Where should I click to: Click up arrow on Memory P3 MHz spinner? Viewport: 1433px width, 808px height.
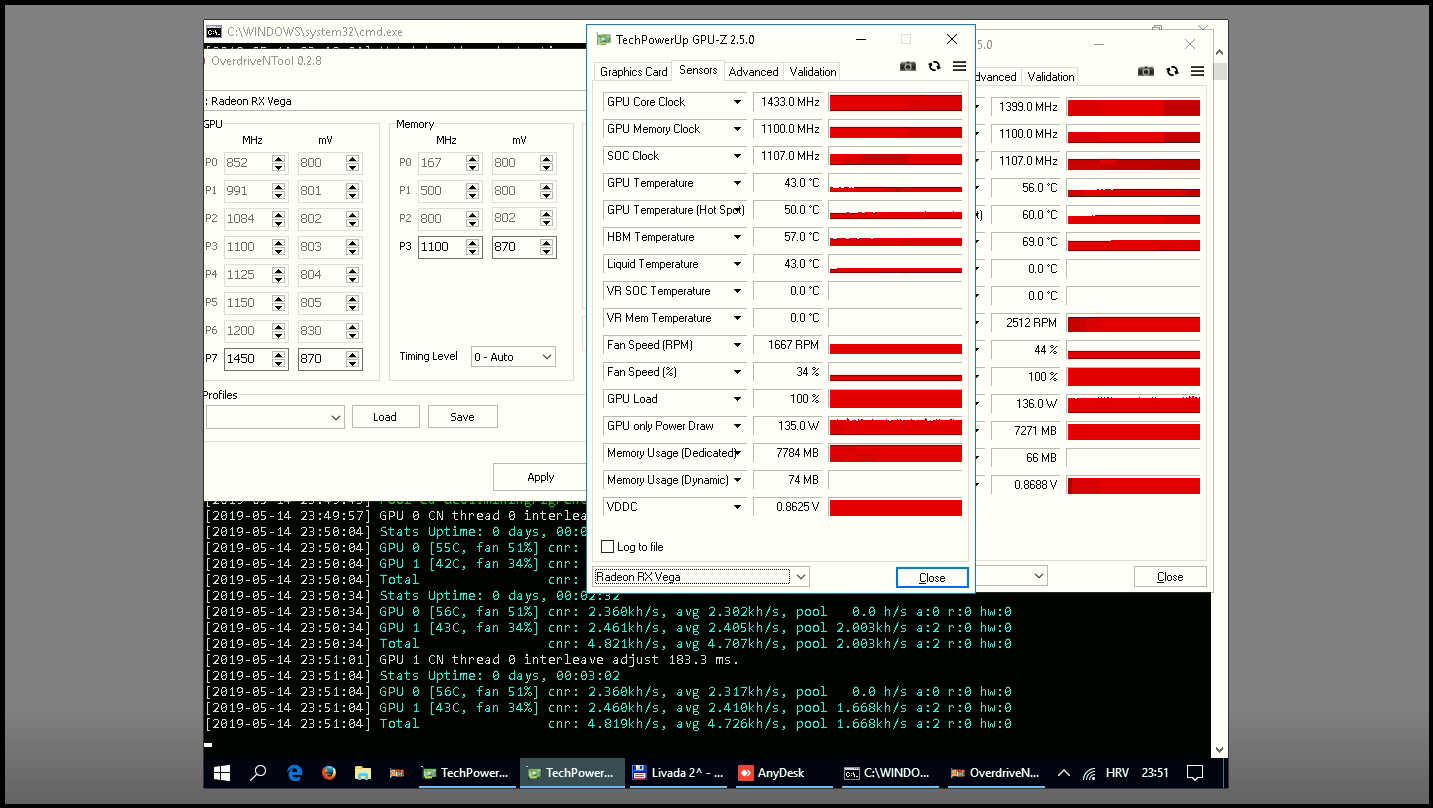pyautogui.click(x=473, y=242)
